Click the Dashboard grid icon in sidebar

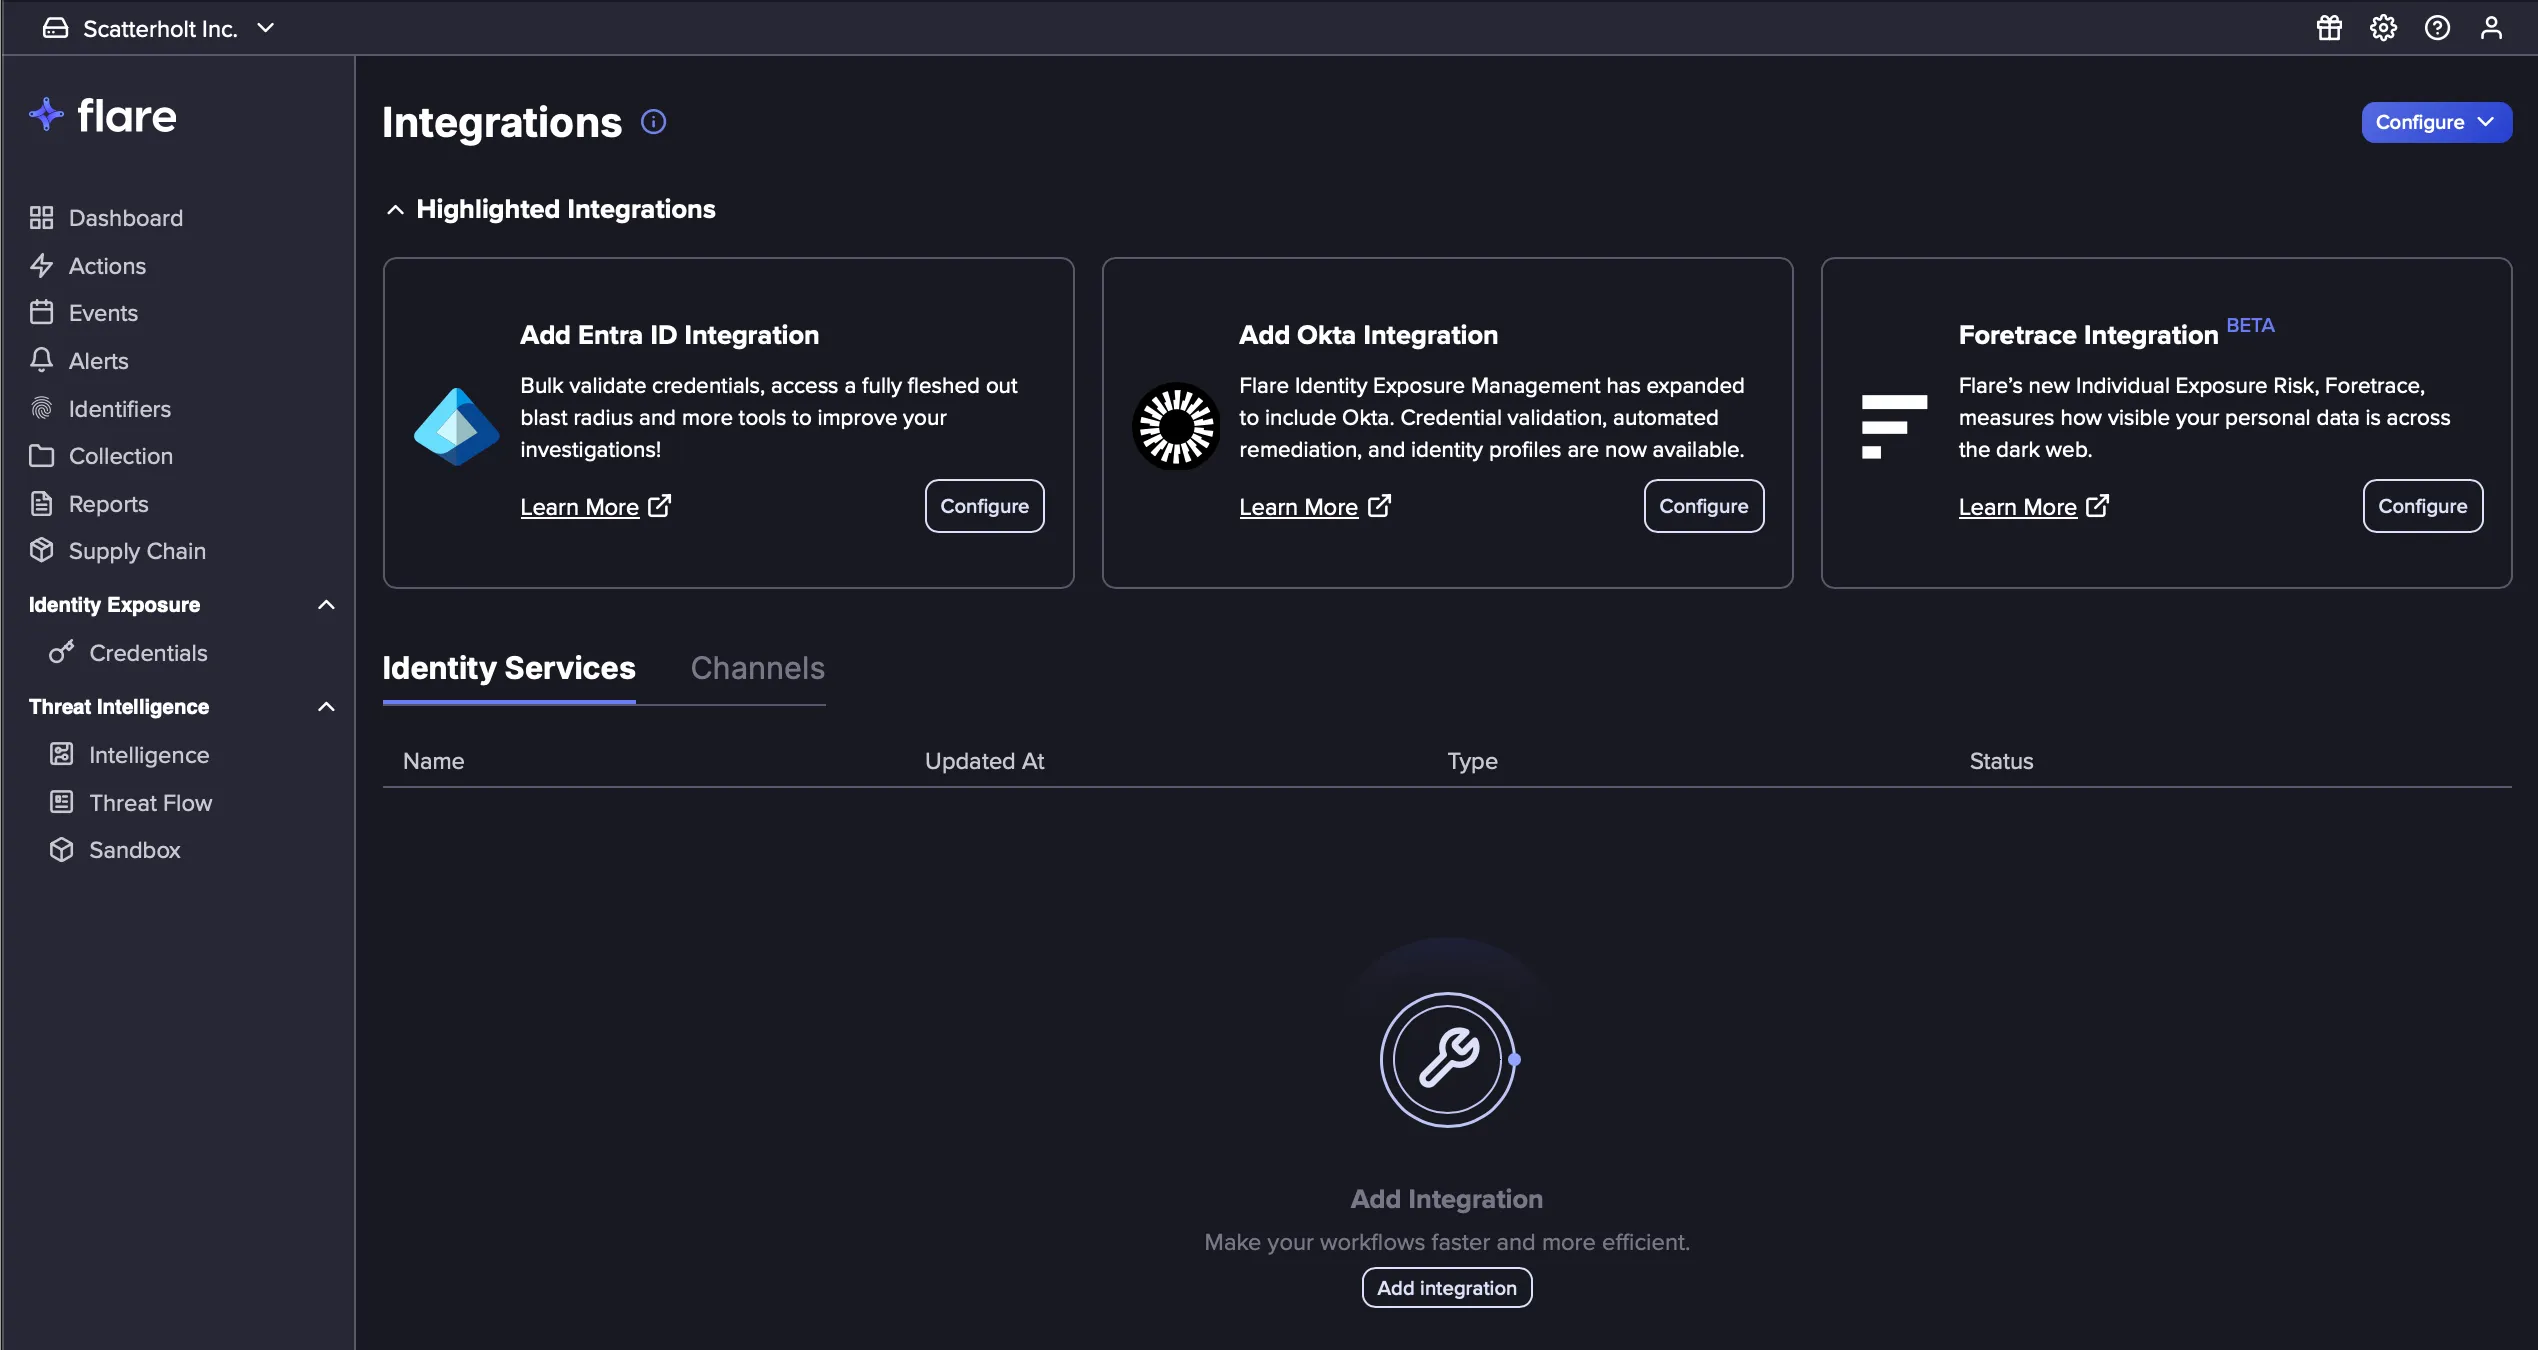[41, 218]
